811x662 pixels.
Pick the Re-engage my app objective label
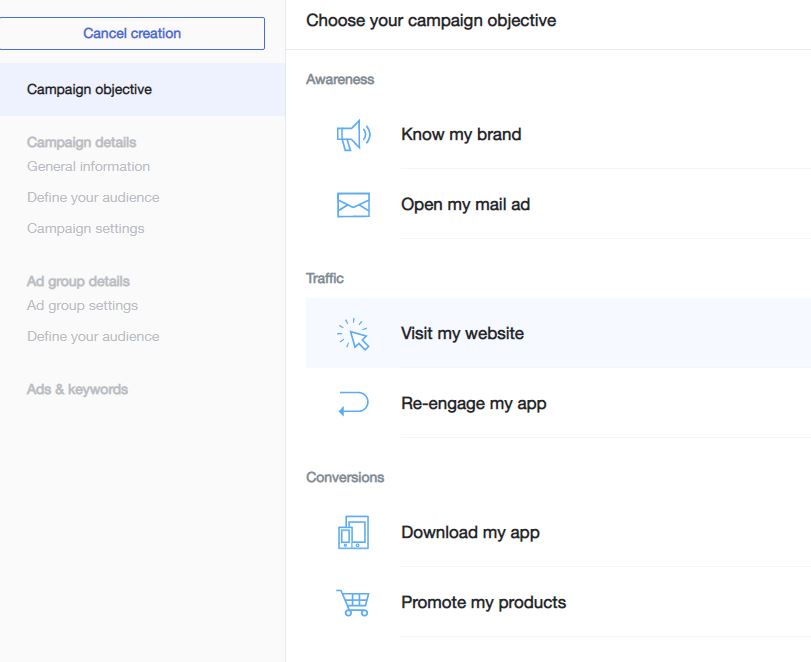[x=474, y=403]
